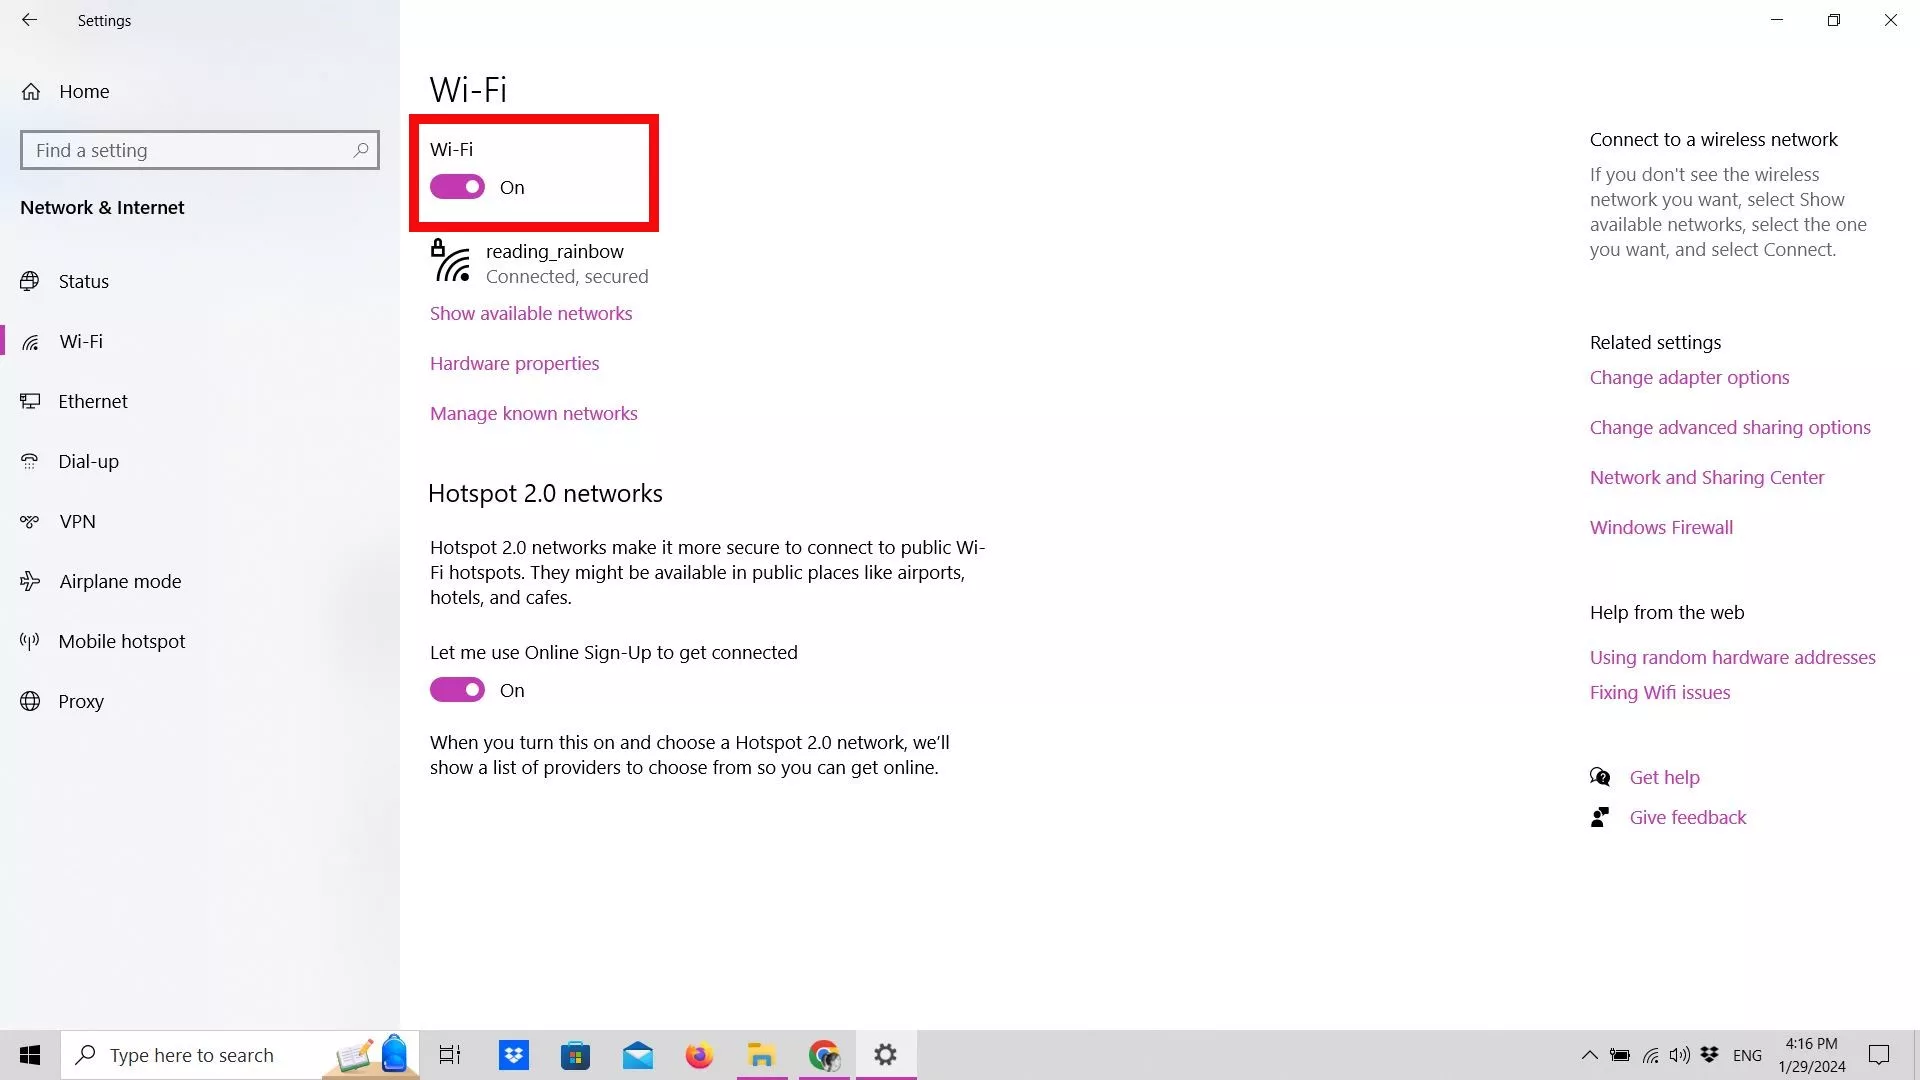Open Change adapter options link
Screen dimensions: 1920x1080
(1689, 377)
